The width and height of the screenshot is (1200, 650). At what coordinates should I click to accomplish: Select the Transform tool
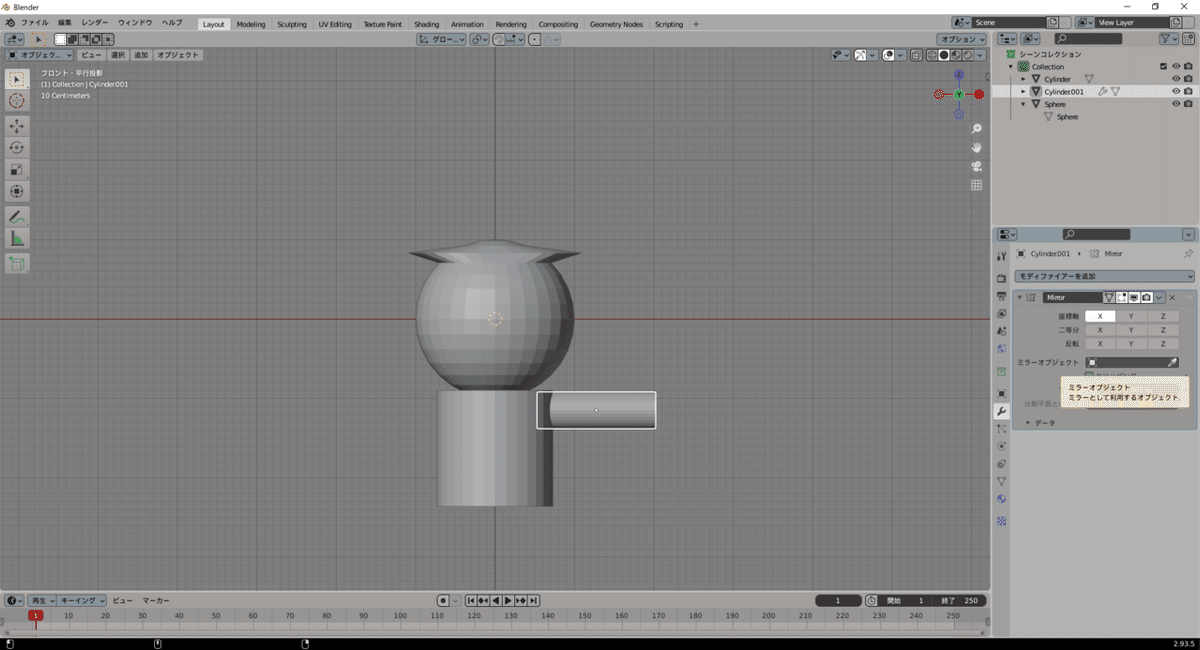coord(17,191)
